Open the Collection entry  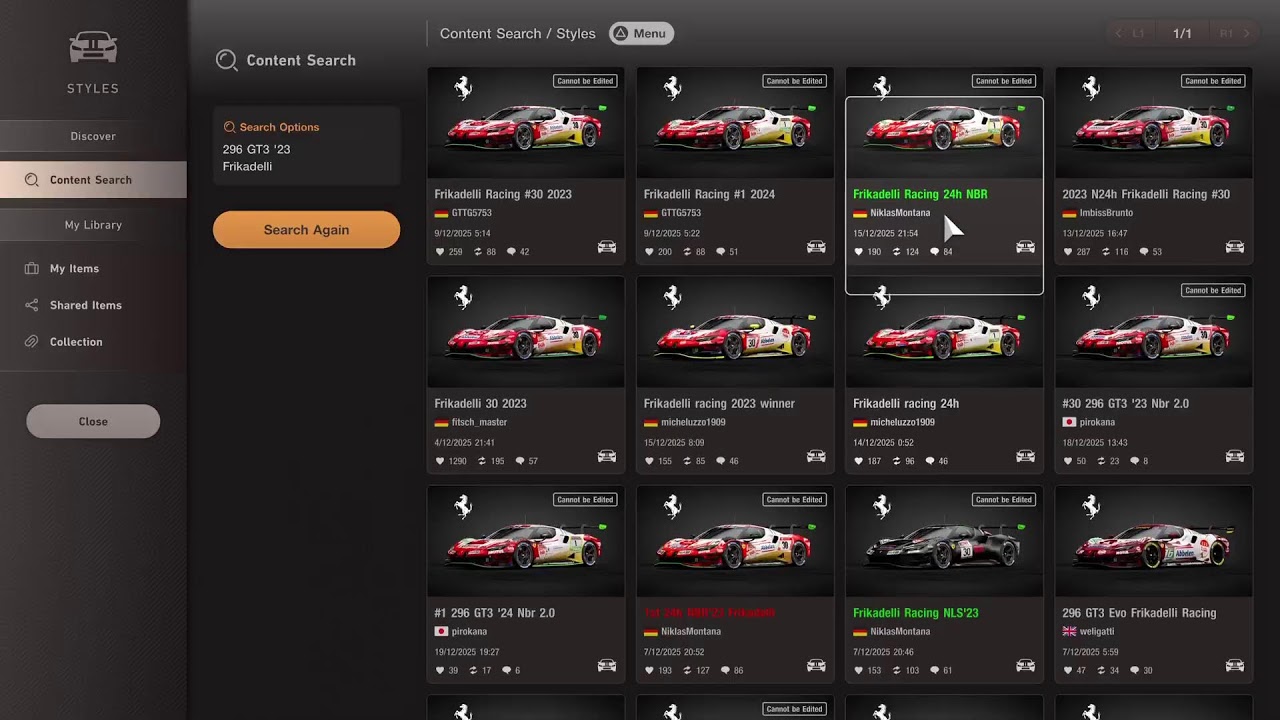pos(76,342)
